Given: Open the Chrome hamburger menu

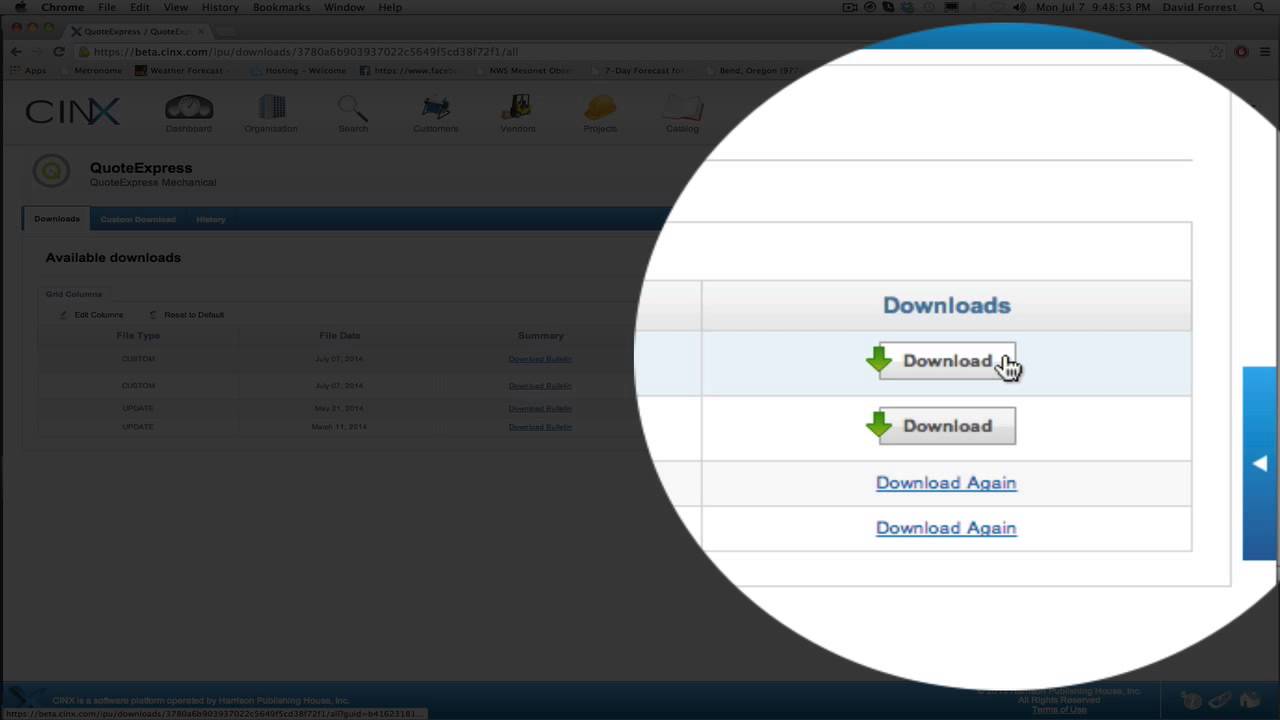Looking at the screenshot, I should (1266, 51).
